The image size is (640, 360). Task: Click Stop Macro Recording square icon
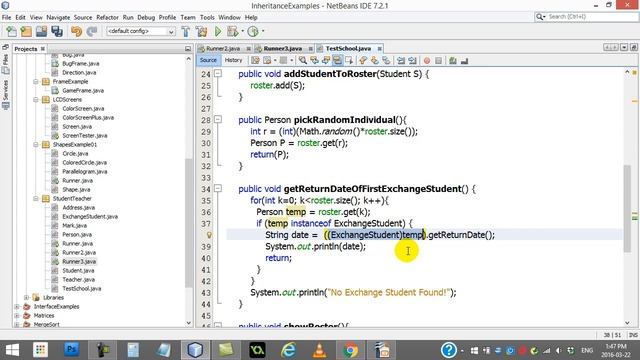pos(438,61)
